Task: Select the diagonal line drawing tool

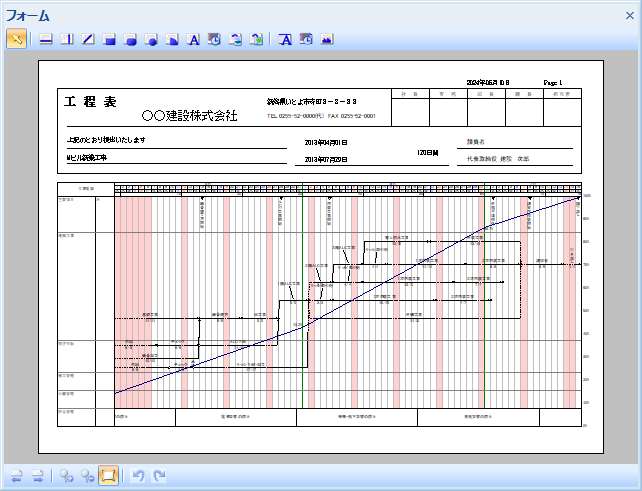Action: pyautogui.click(x=88, y=39)
